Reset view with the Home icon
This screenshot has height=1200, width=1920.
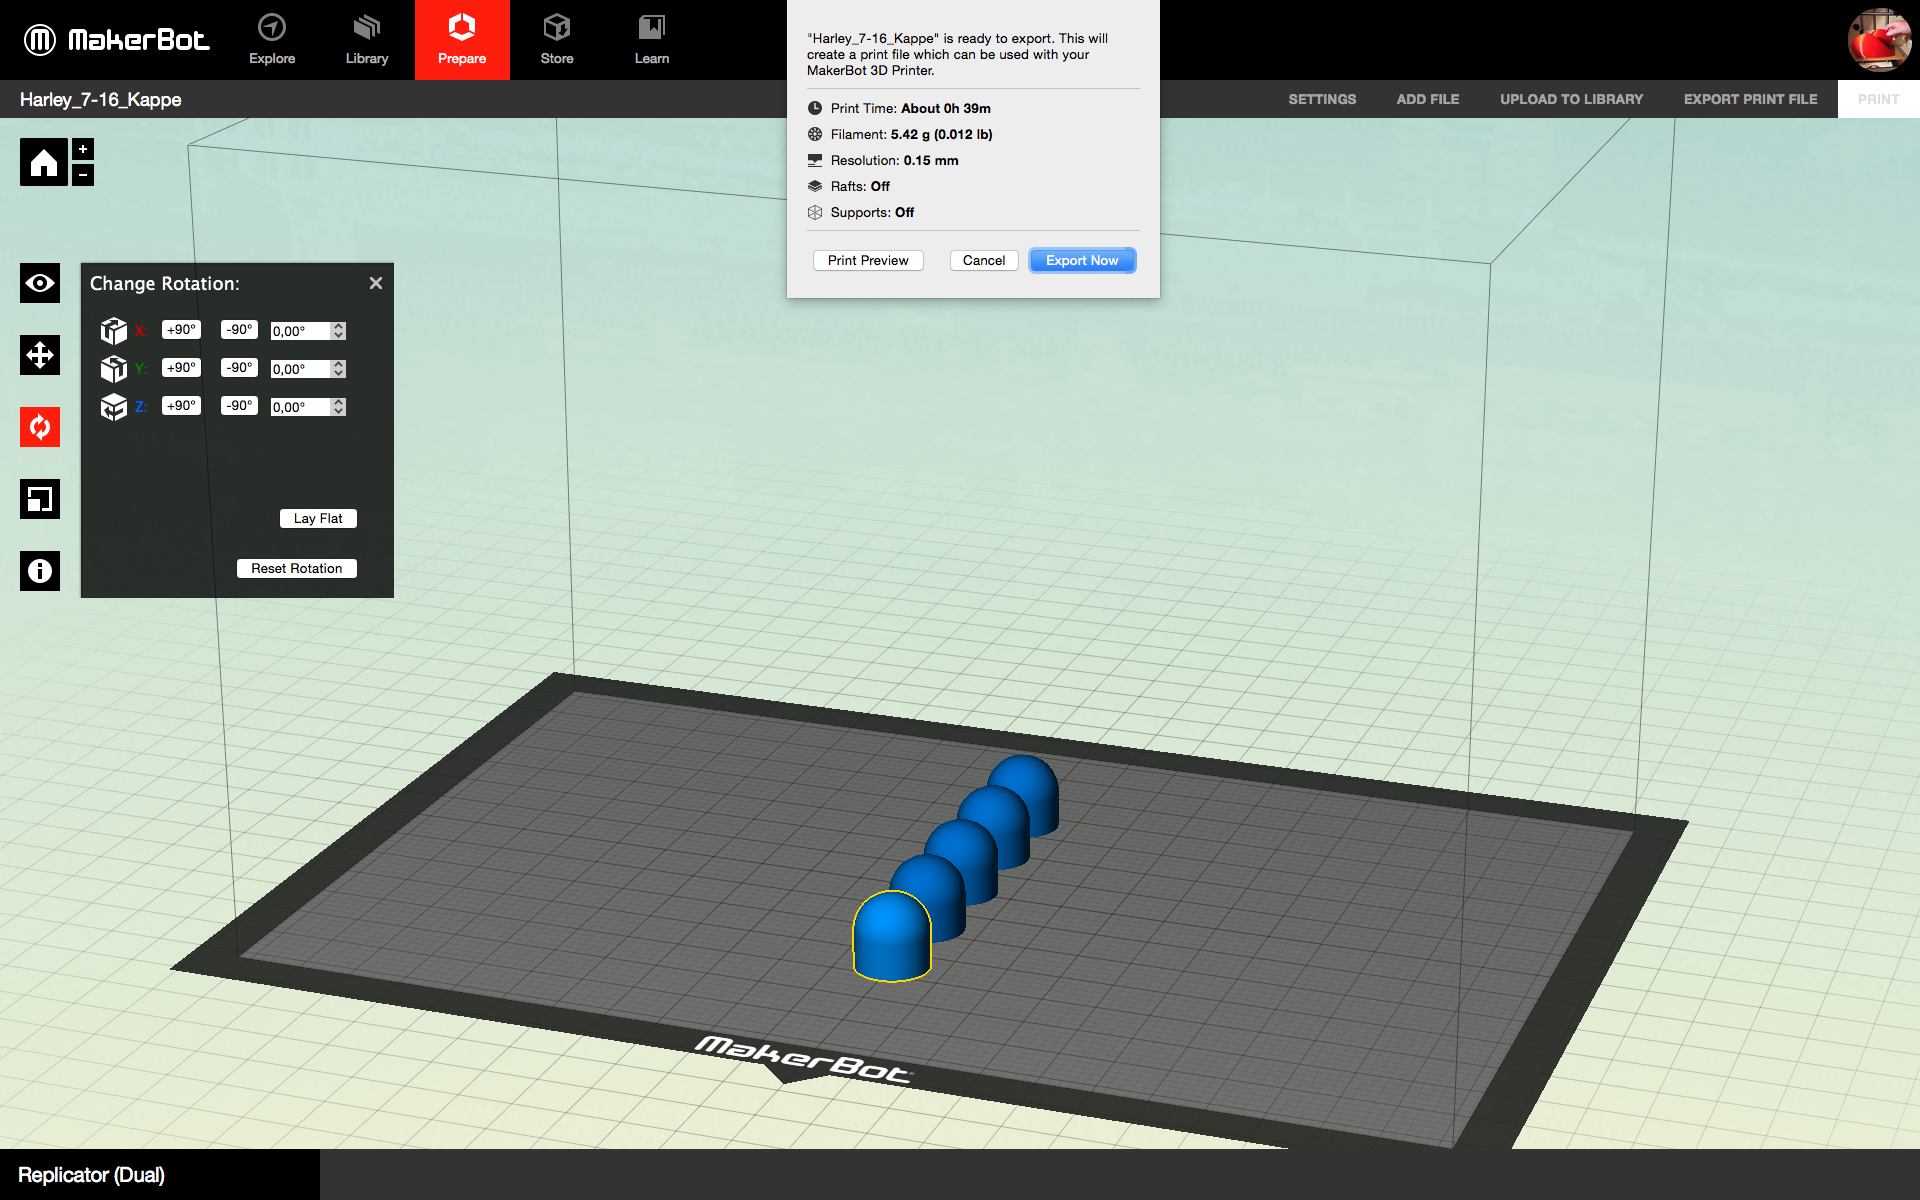click(x=44, y=162)
